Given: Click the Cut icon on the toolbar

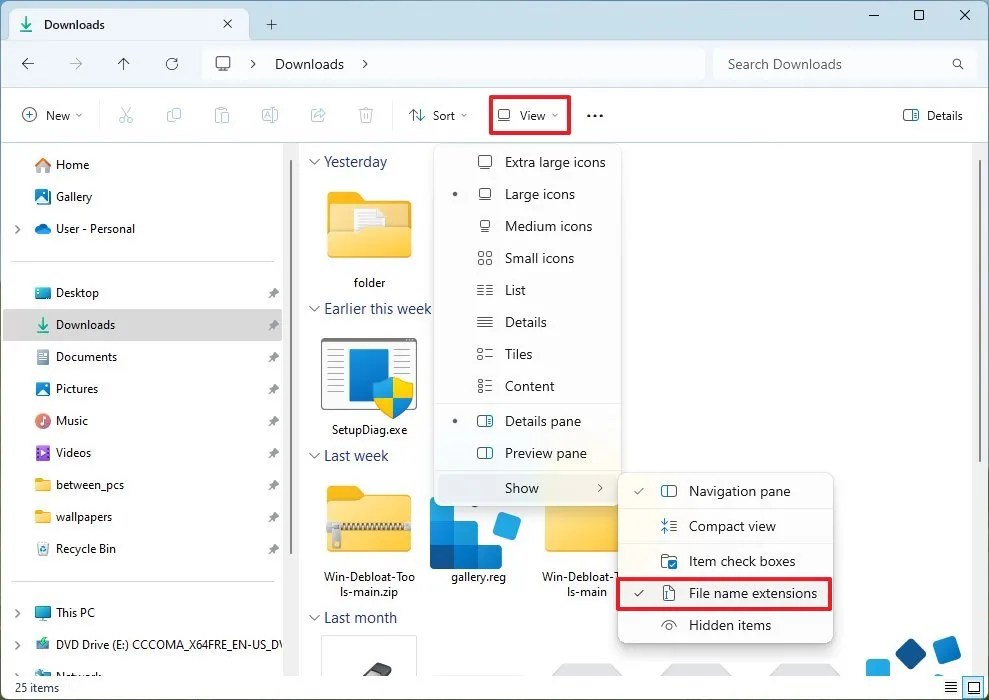Looking at the screenshot, I should (126, 115).
